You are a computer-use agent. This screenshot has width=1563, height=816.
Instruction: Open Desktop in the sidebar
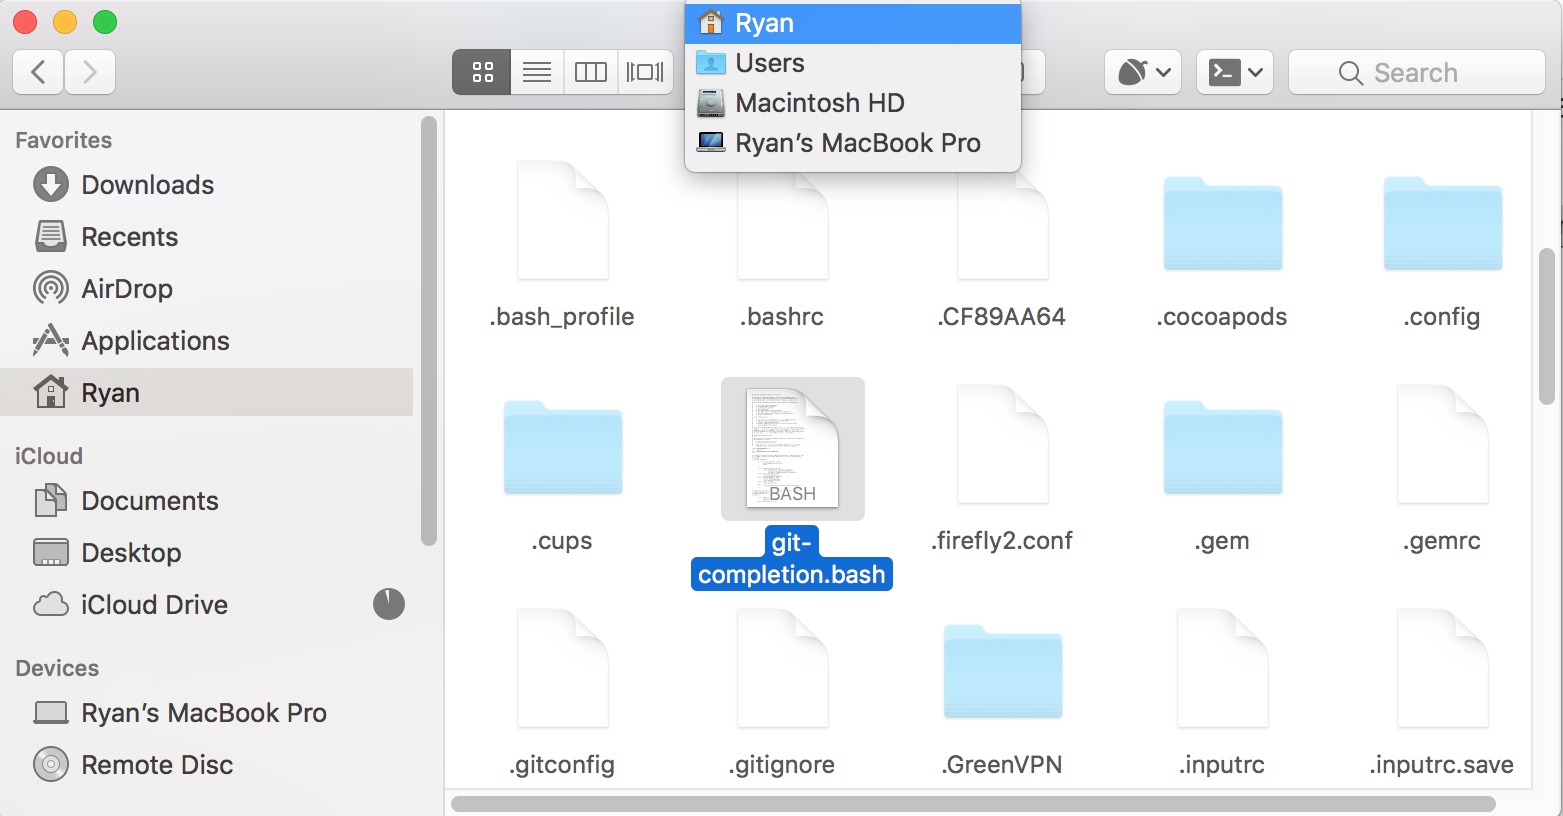pos(207,553)
